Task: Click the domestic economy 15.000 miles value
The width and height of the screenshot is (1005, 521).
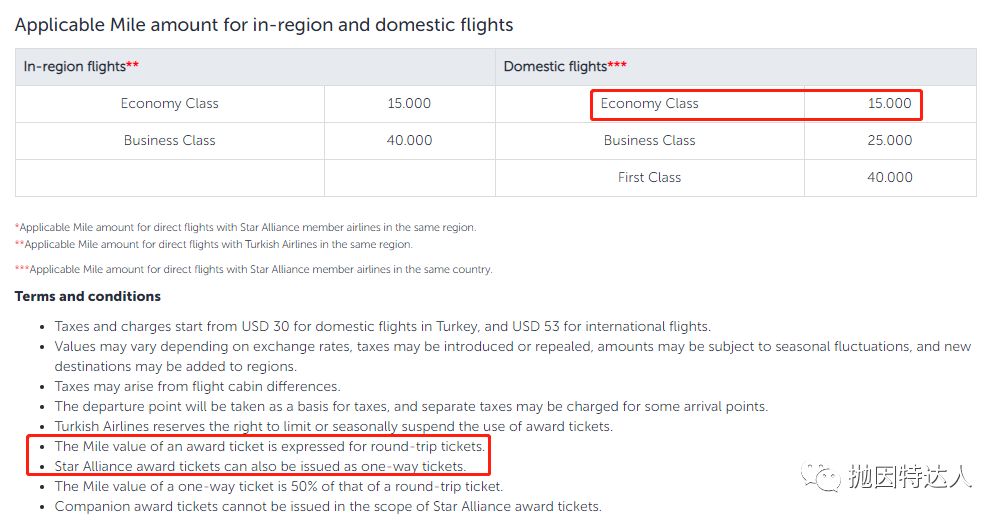Action: pyautogui.click(x=890, y=104)
